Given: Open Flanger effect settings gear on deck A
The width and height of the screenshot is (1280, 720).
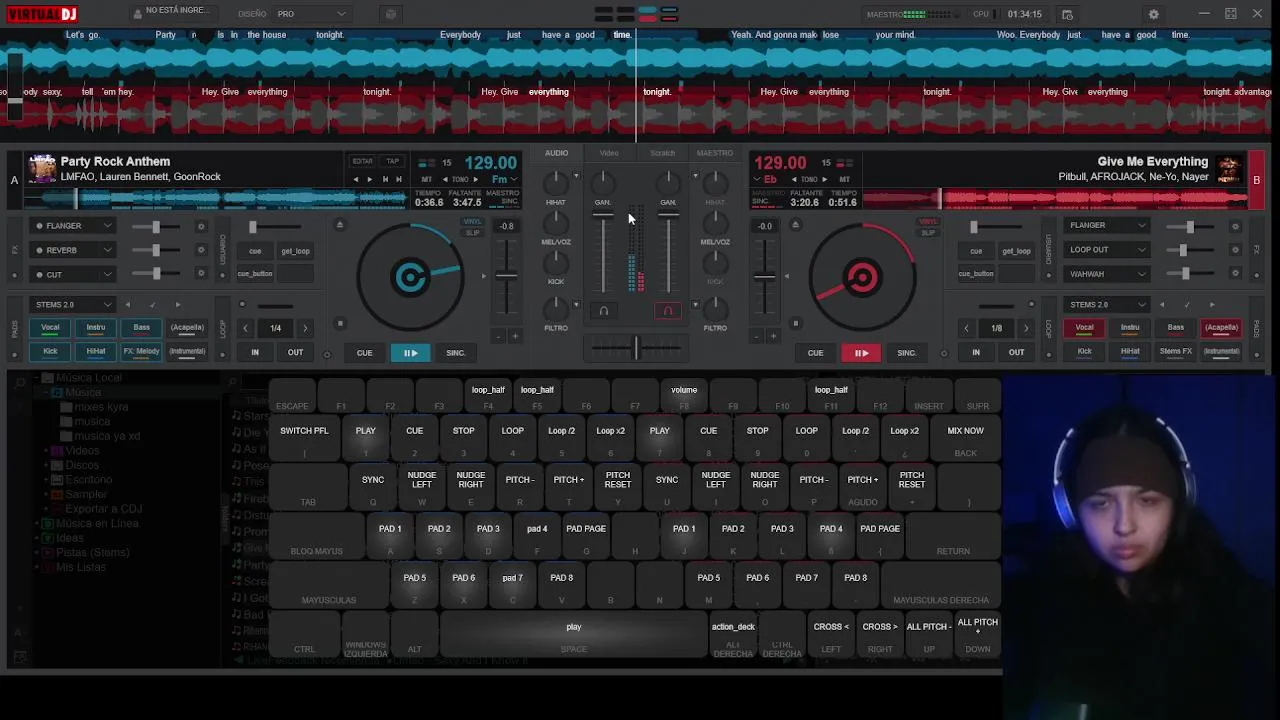Looking at the screenshot, I should tap(201, 226).
